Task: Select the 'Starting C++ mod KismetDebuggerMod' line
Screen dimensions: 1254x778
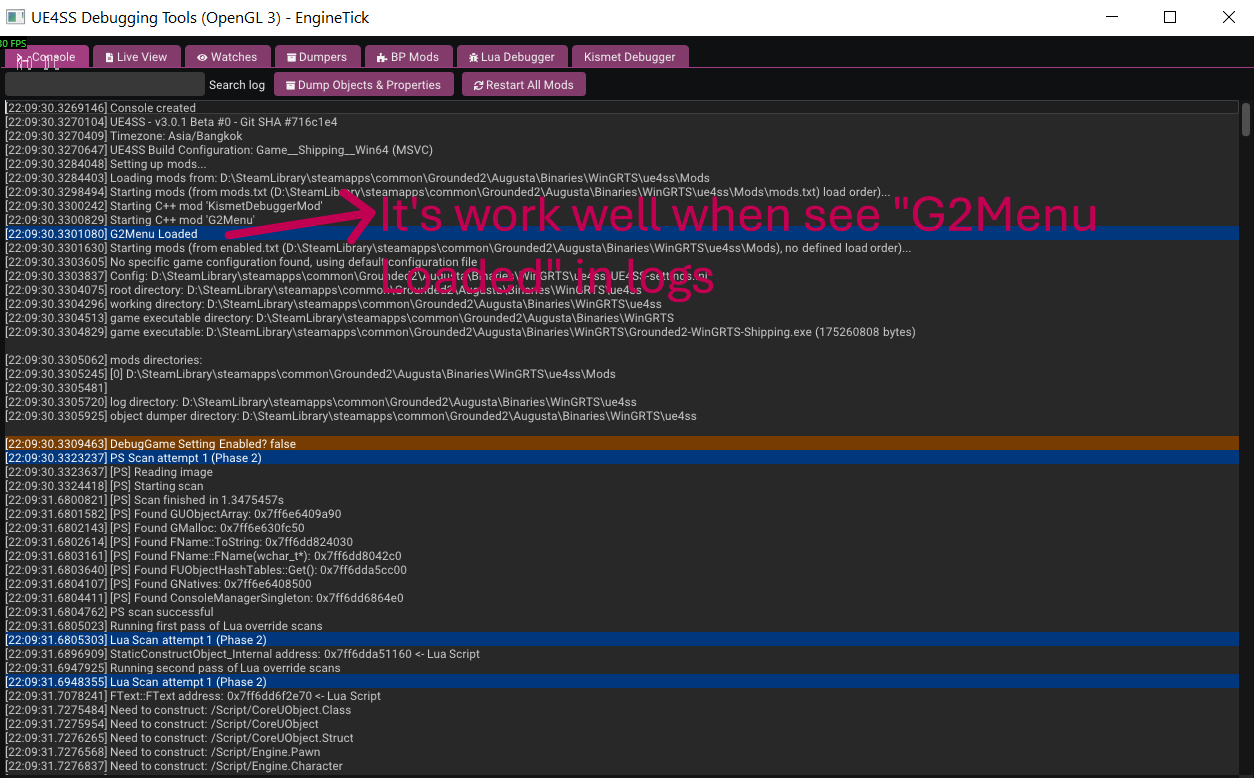Action: [x=621, y=206]
